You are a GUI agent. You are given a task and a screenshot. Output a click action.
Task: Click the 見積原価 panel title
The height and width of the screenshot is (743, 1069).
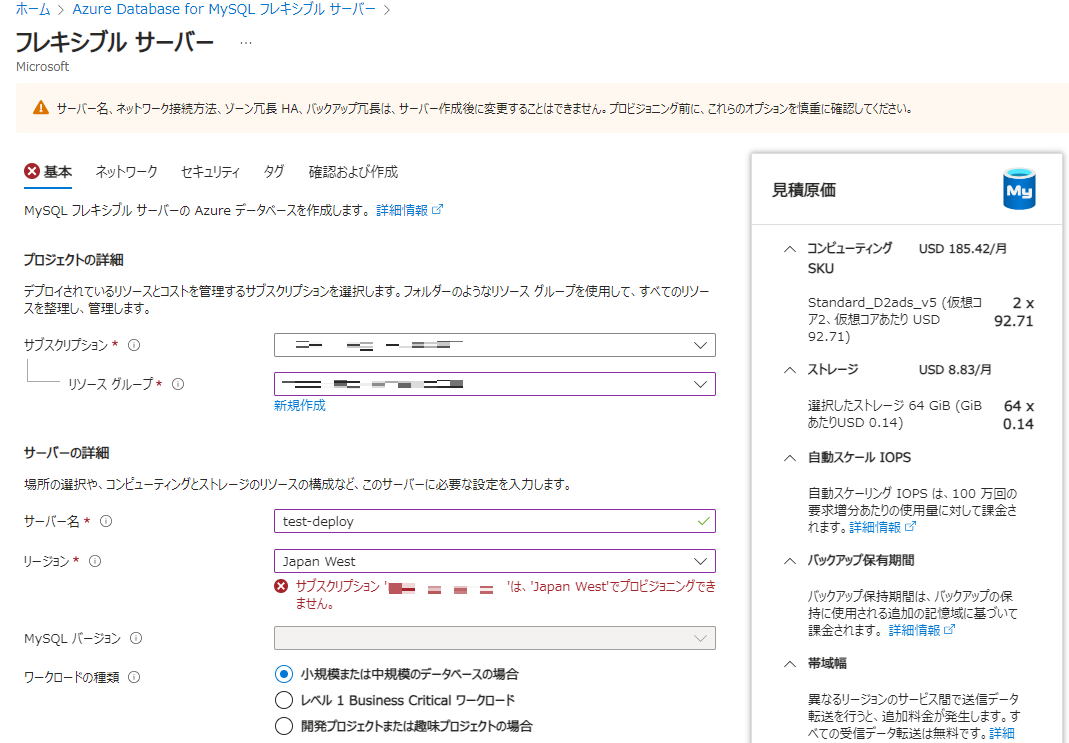pyautogui.click(x=804, y=190)
